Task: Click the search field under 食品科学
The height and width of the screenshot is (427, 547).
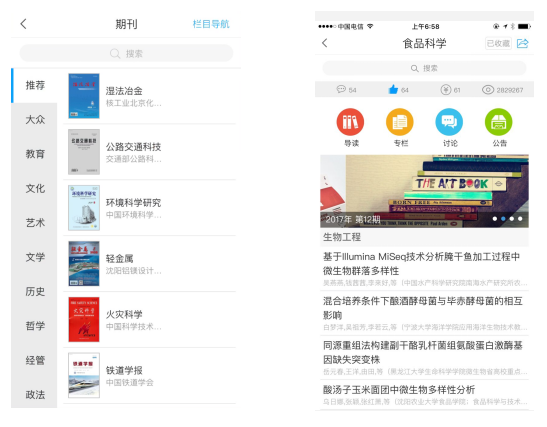Action: [x=424, y=68]
